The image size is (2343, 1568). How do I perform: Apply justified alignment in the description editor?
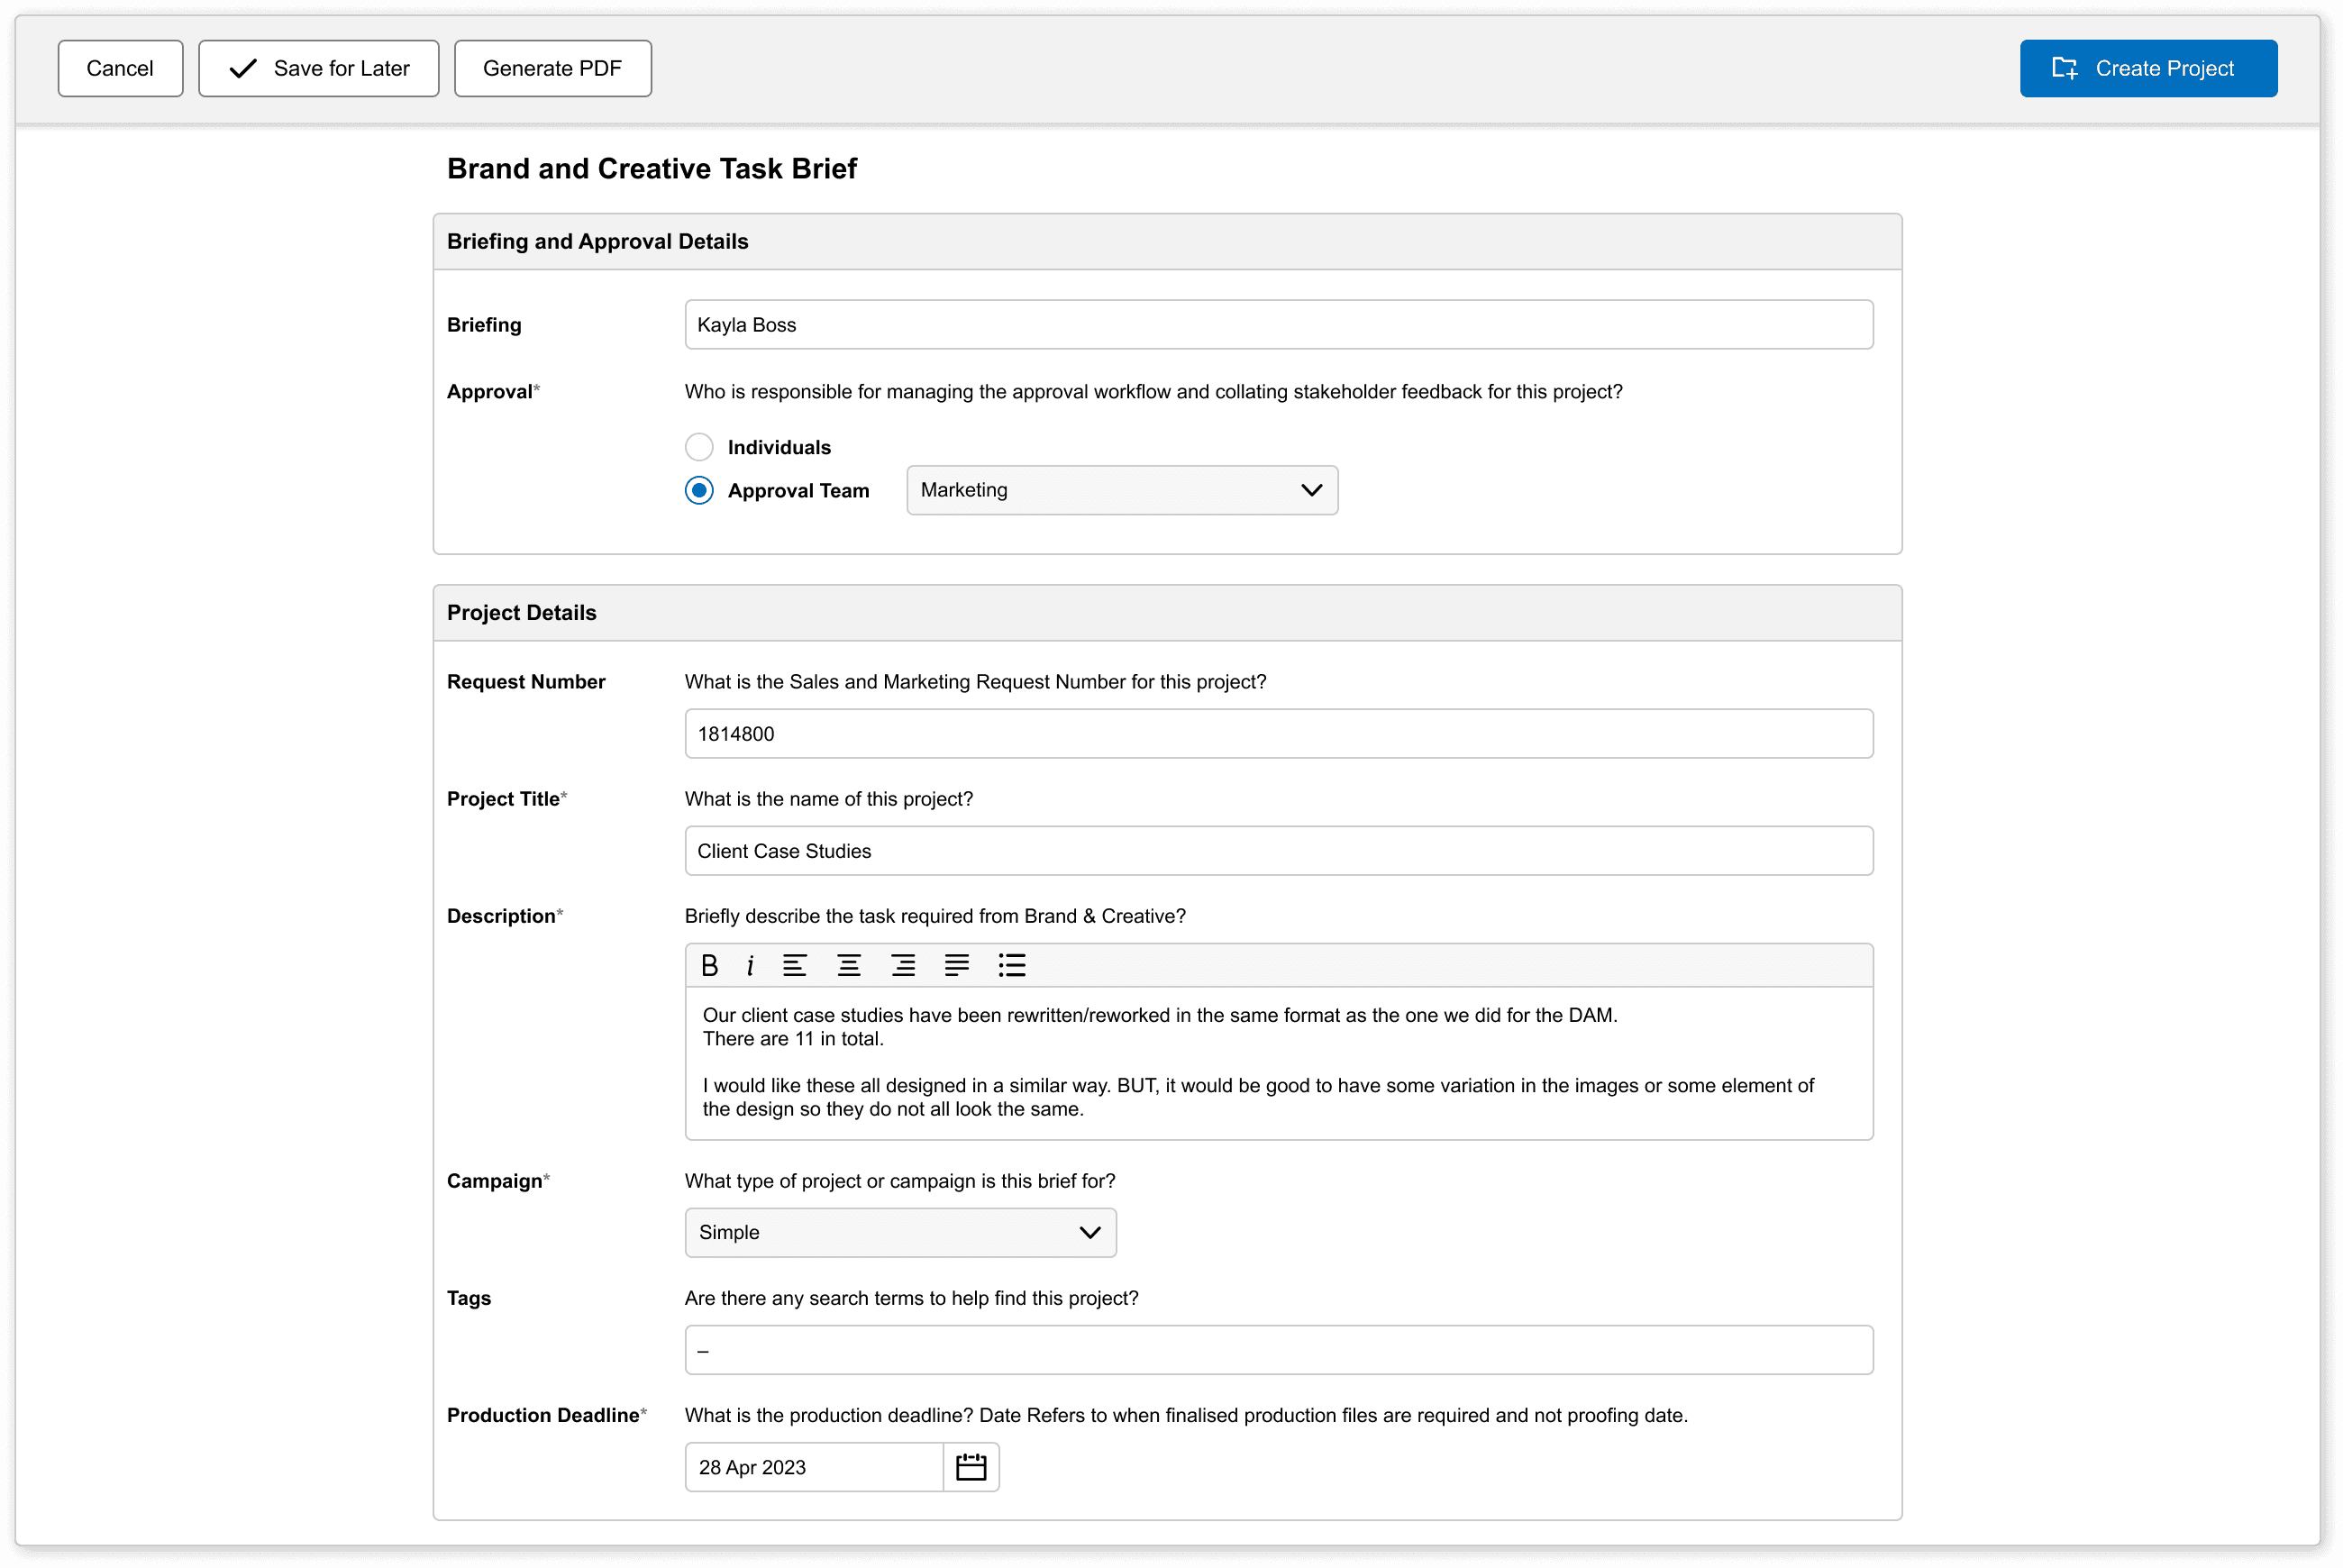pyautogui.click(x=957, y=965)
